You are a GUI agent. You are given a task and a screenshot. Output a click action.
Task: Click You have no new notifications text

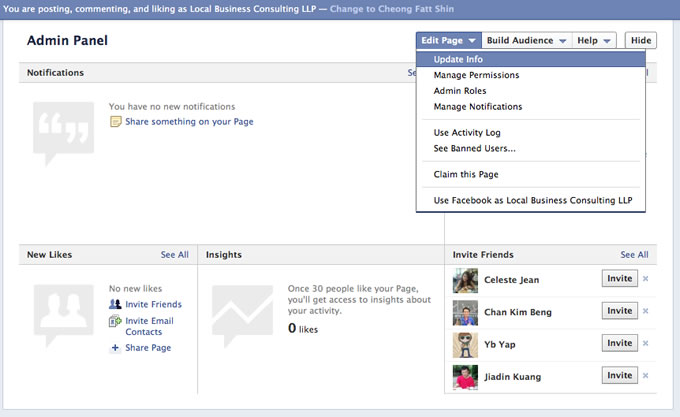click(x=172, y=107)
